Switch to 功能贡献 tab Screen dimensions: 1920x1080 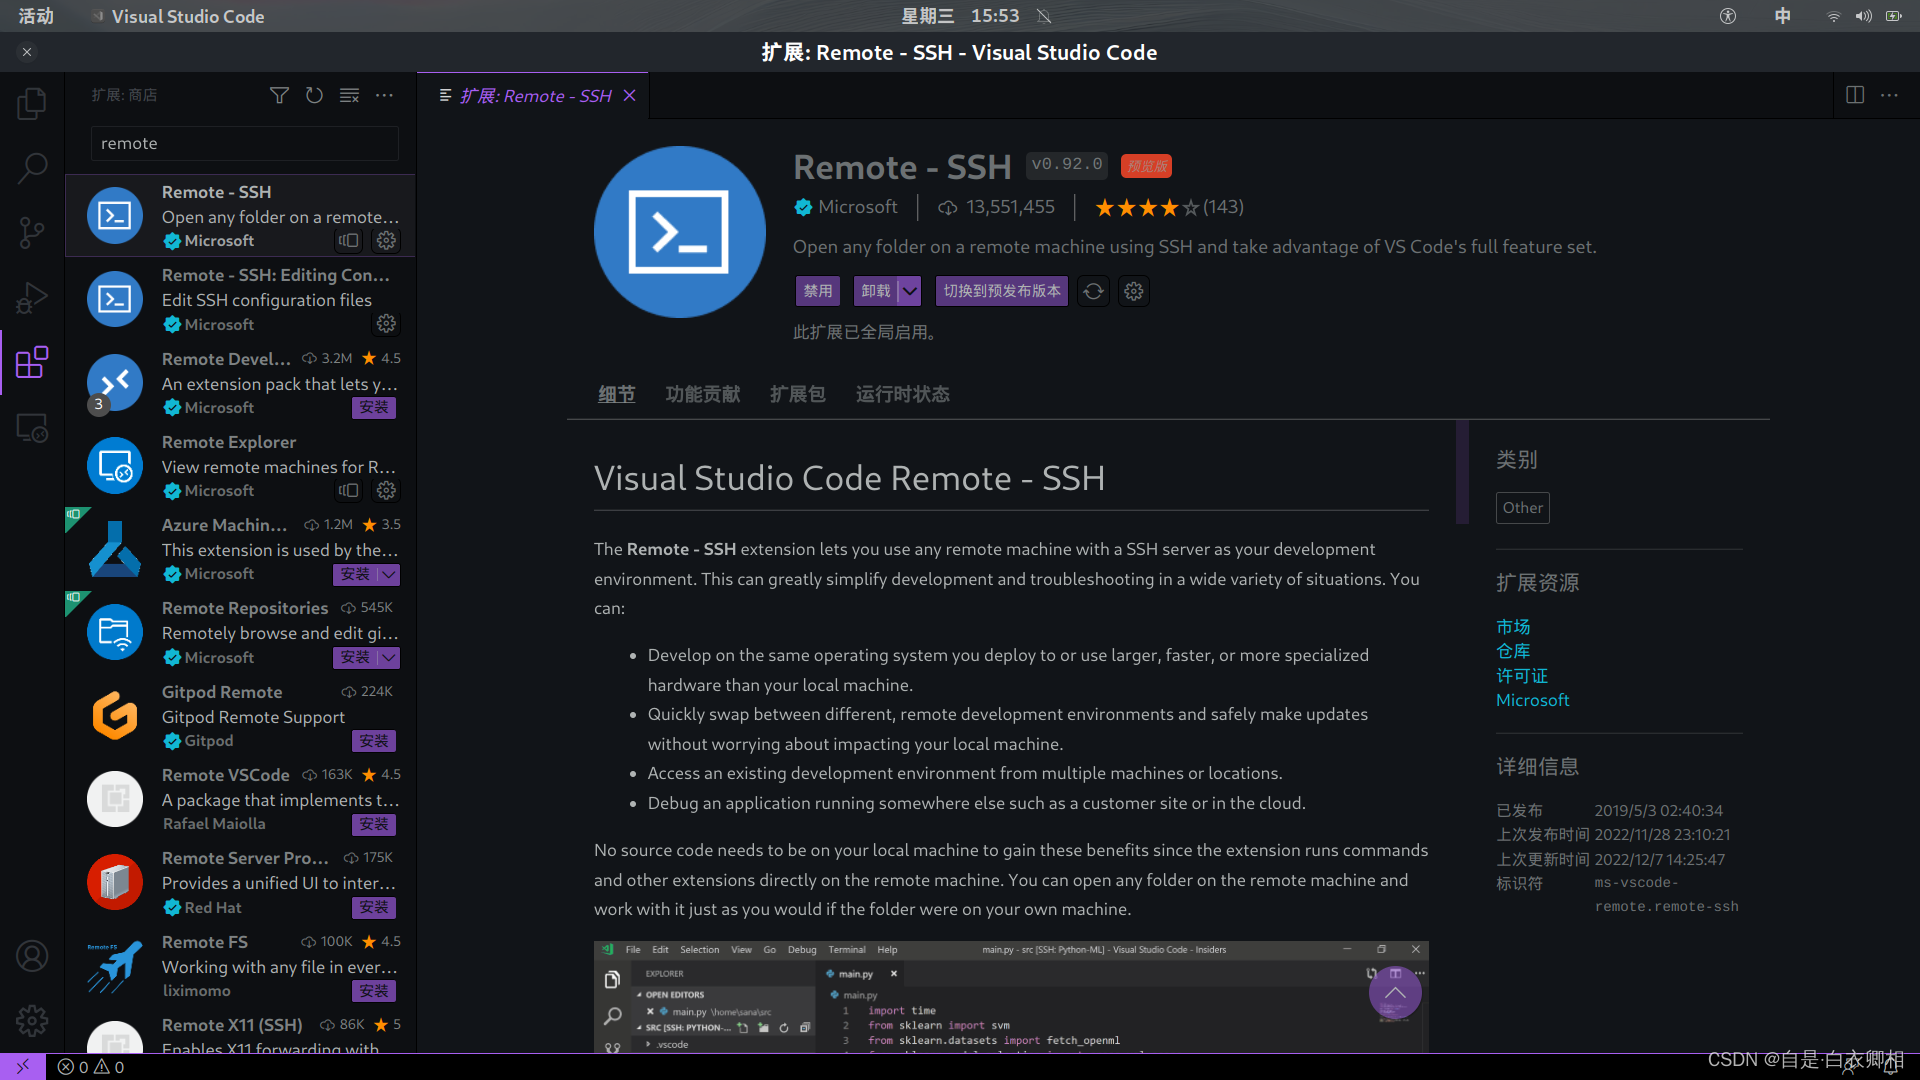pos(703,394)
